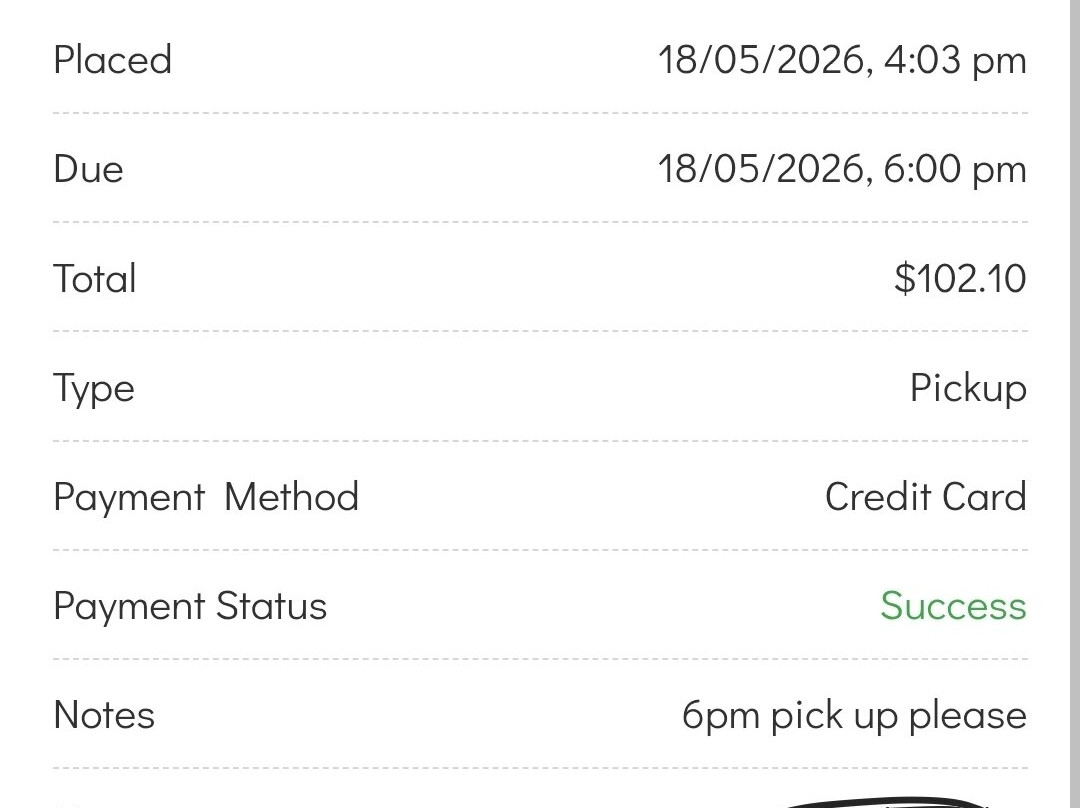Select the 4:03 pm placed time

955,61
